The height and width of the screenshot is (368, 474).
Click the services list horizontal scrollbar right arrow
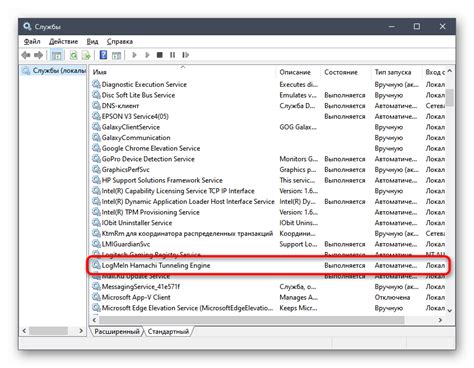(440, 320)
